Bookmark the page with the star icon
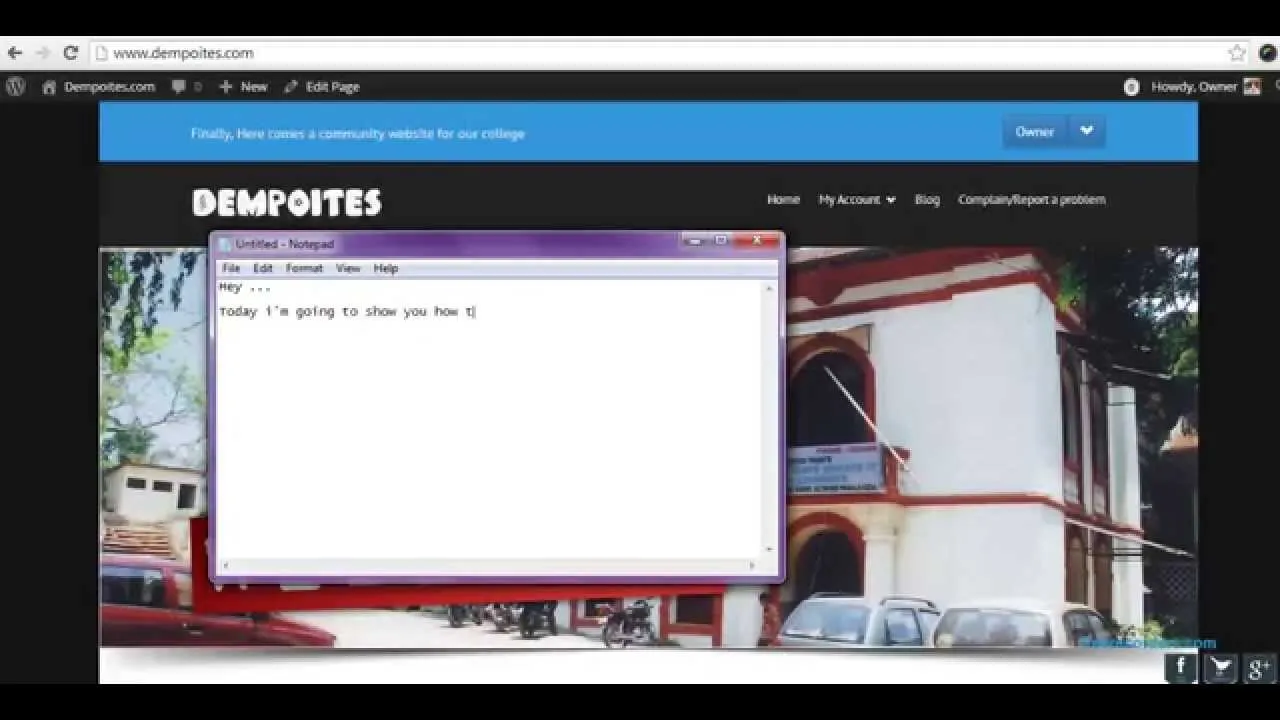Viewport: 1280px width, 720px height. (x=1237, y=53)
